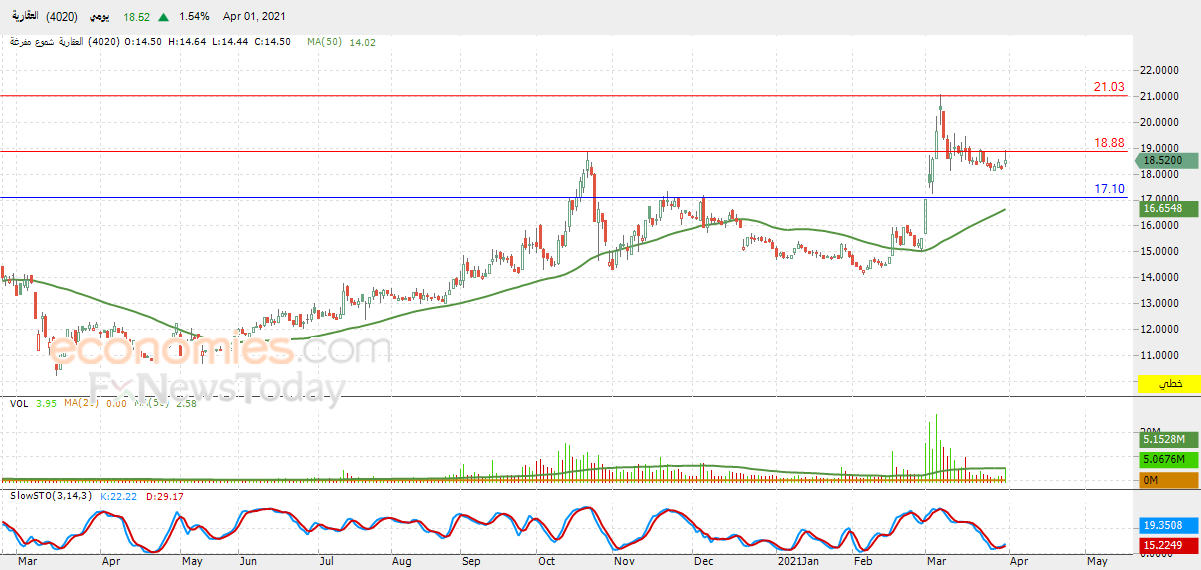
Task: Click the blue stochastic tag 19.3508
Action: [1168, 524]
